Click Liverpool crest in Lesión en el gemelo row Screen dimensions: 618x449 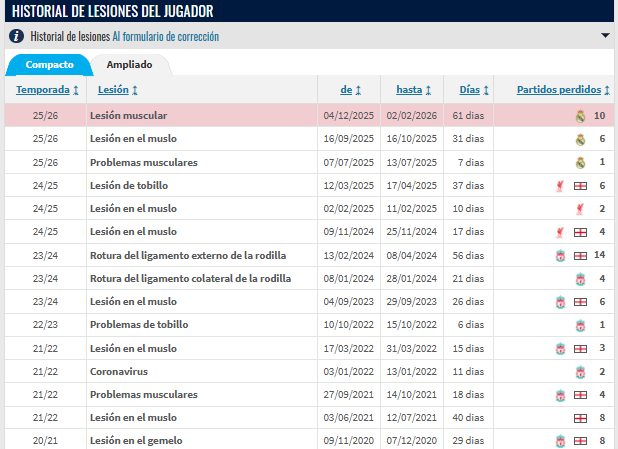coord(560,441)
